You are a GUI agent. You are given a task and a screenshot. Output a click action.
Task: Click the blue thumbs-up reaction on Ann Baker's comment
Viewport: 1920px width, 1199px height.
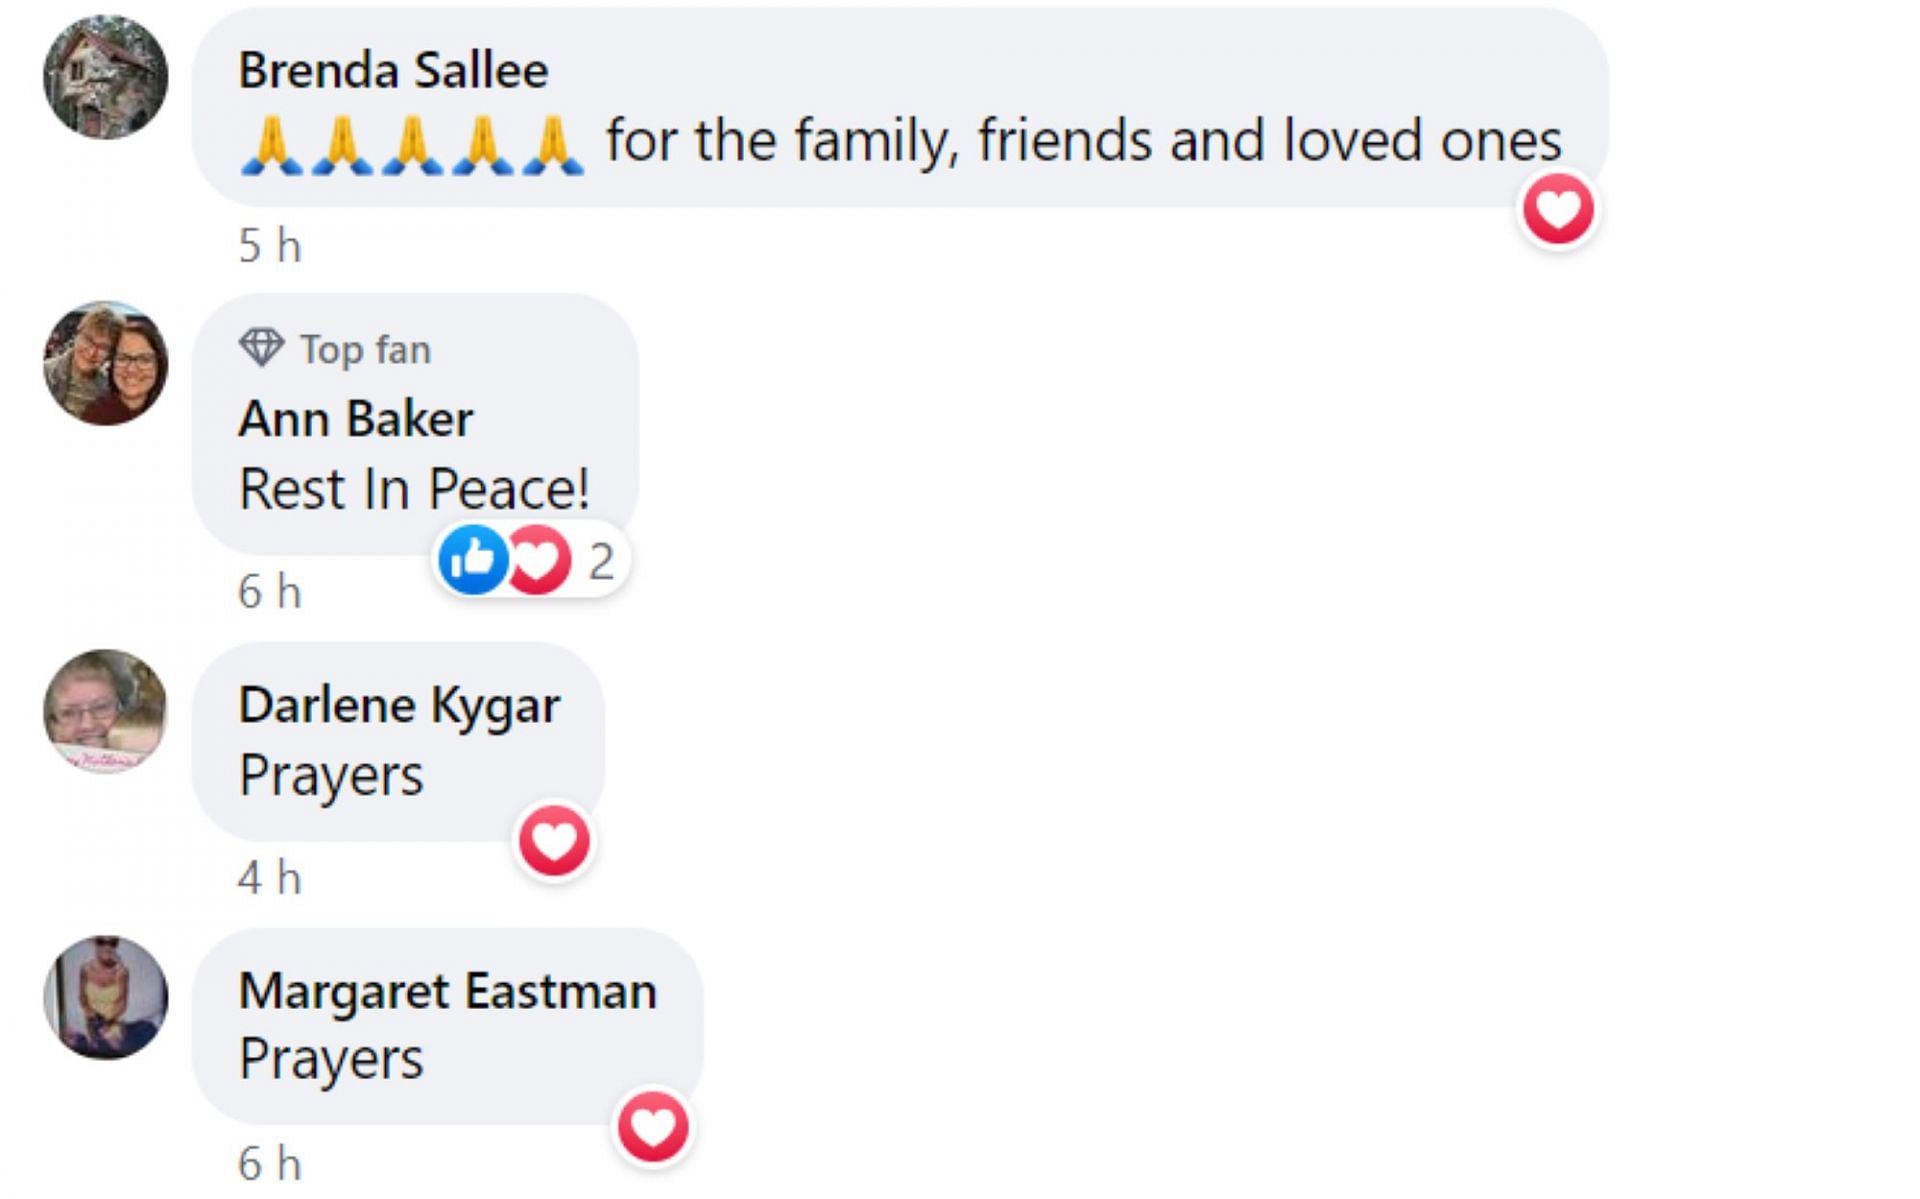(x=472, y=560)
